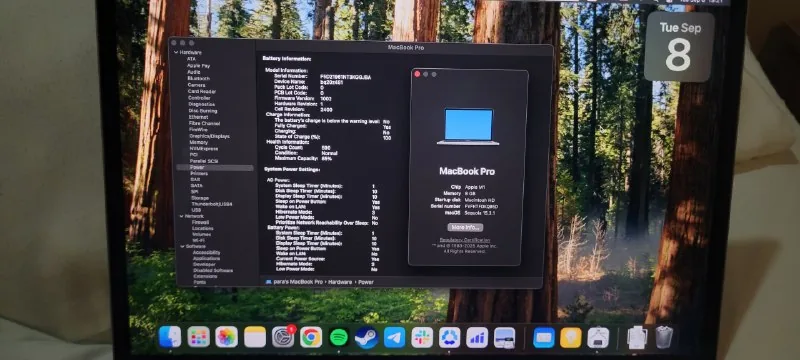Open the bar-chart app icon in Dock
Viewport: 800px width, 360px height.
pyautogui.click(x=477, y=337)
